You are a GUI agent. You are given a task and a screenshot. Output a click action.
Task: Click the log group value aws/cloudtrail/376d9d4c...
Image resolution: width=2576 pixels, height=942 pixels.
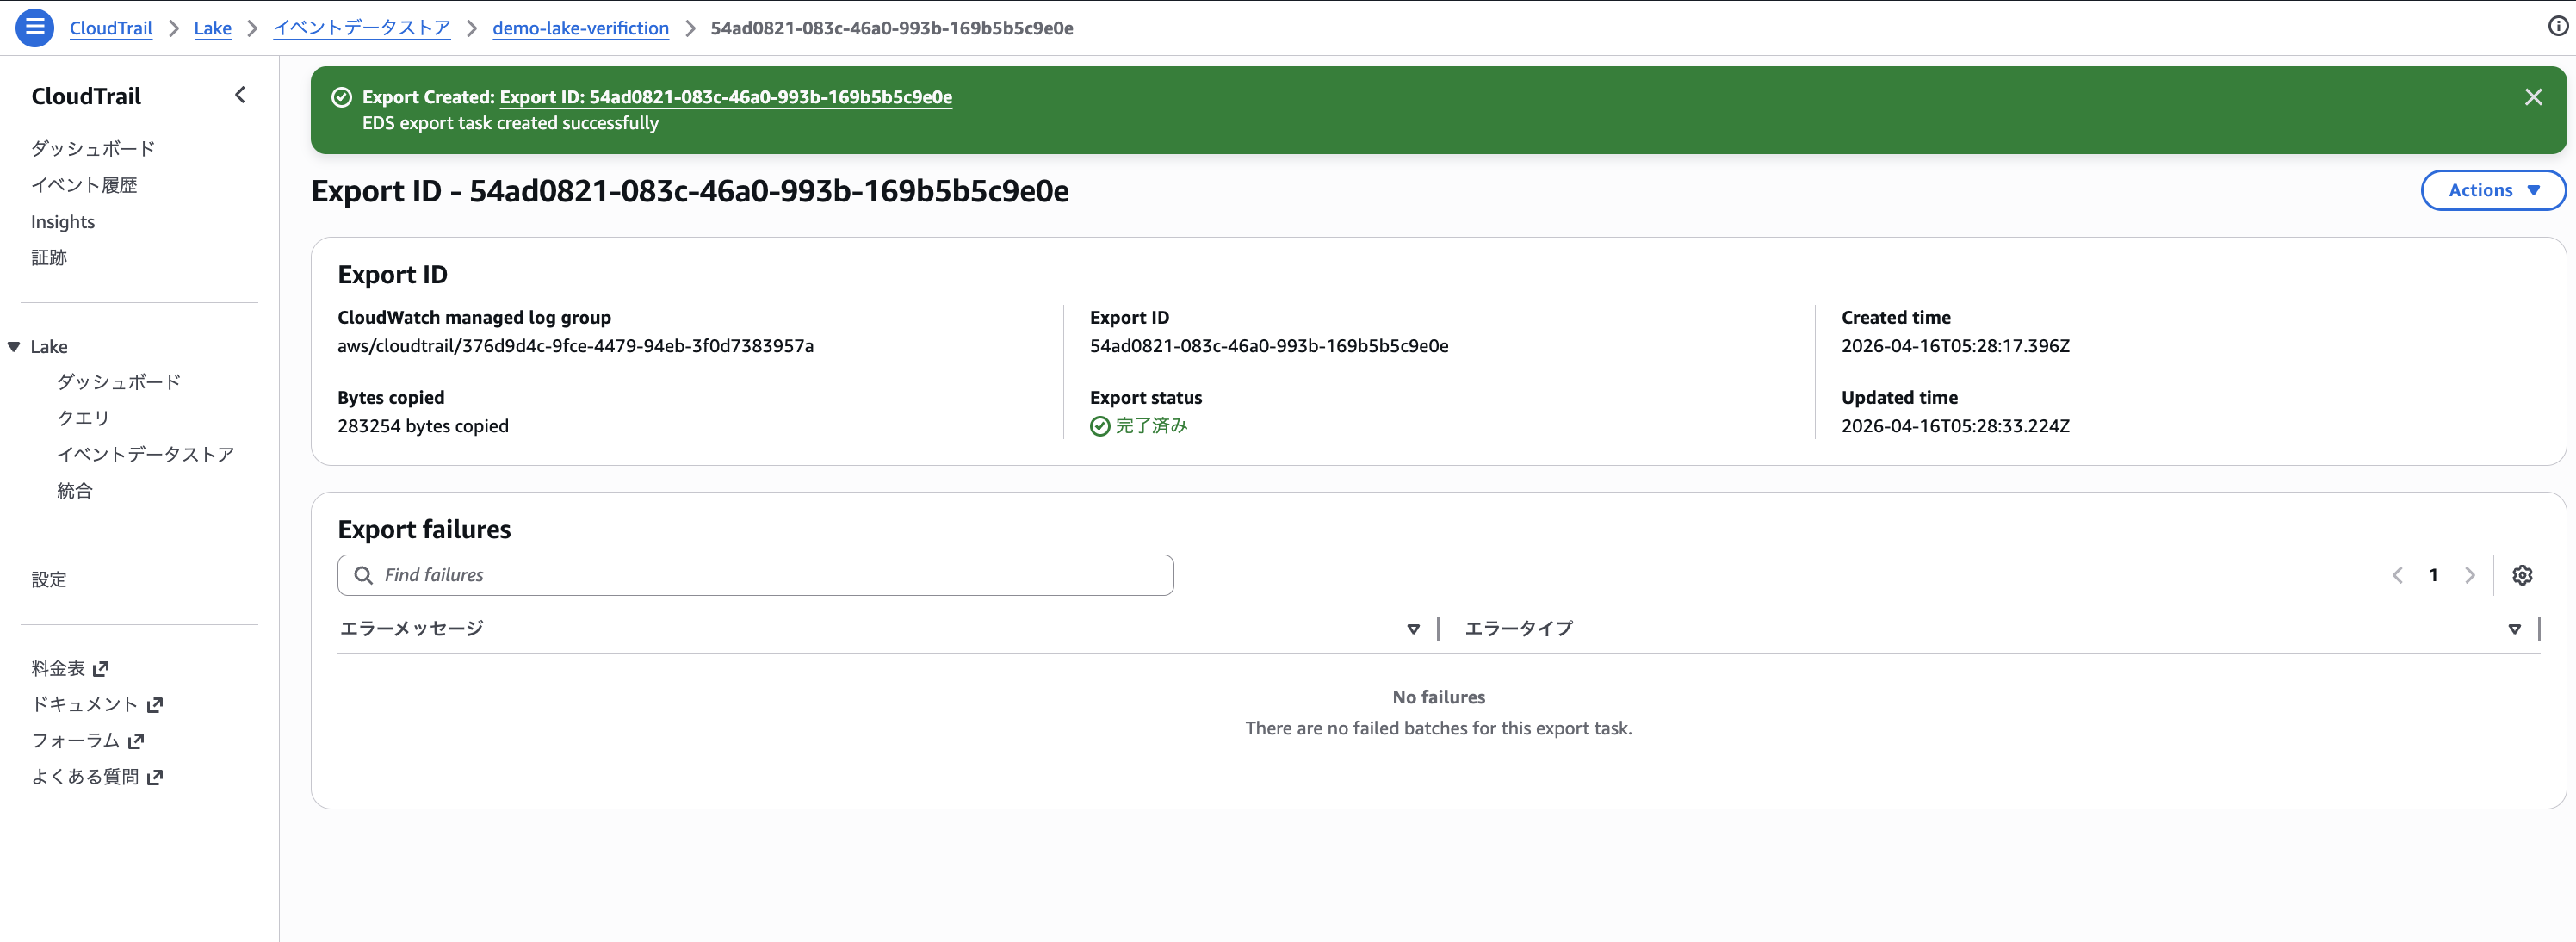[575, 346]
